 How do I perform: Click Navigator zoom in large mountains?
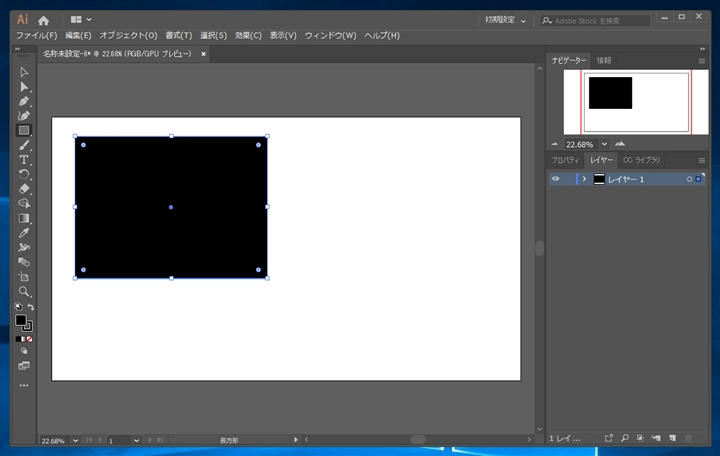pos(620,144)
